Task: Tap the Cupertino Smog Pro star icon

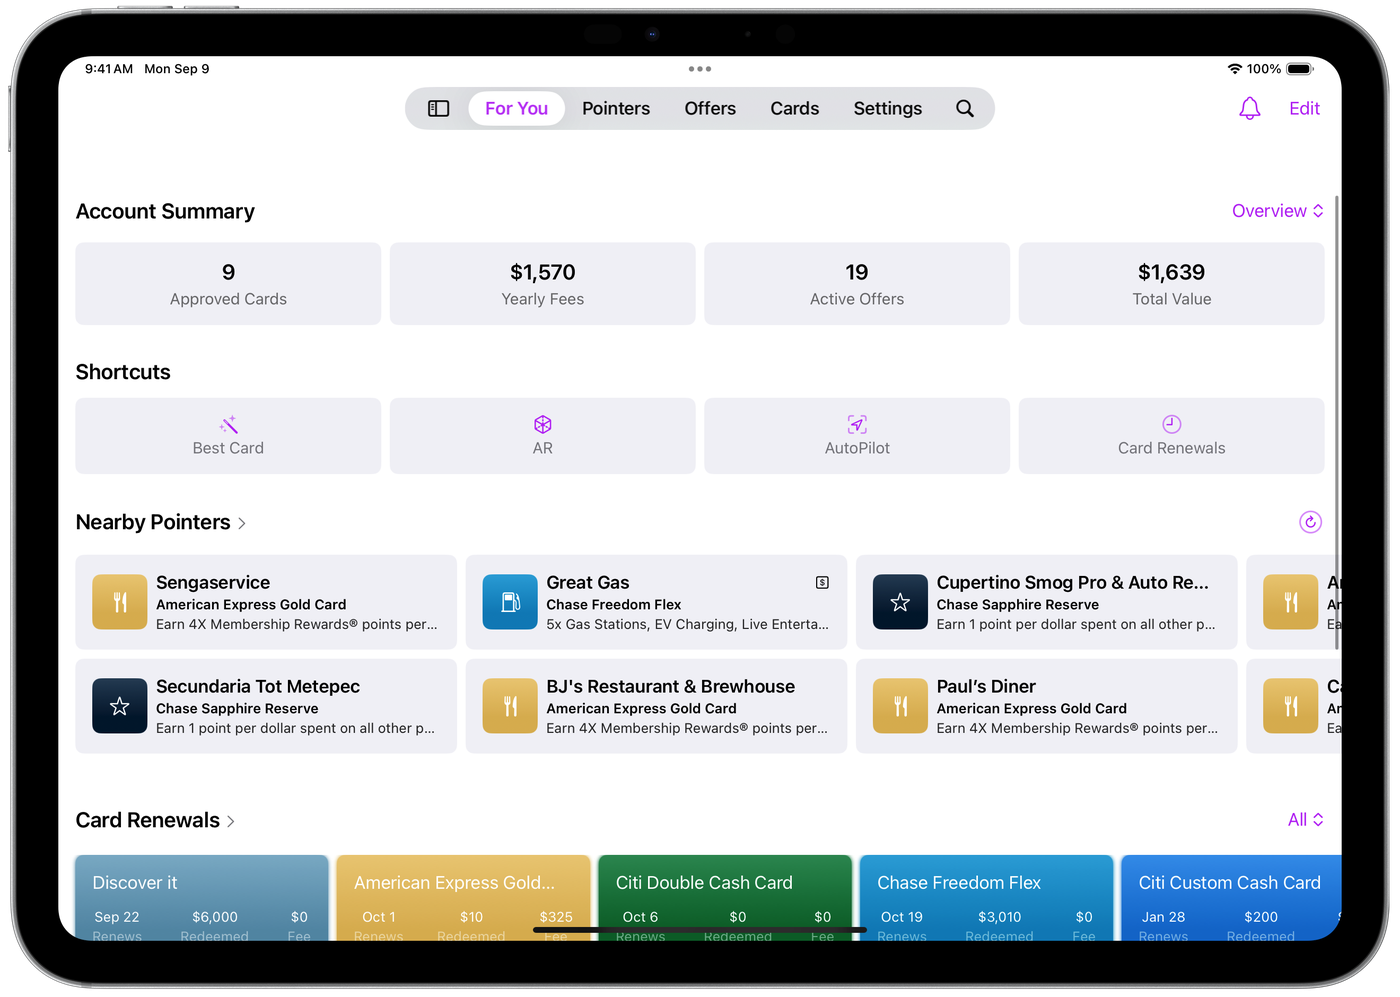Action: tap(900, 602)
